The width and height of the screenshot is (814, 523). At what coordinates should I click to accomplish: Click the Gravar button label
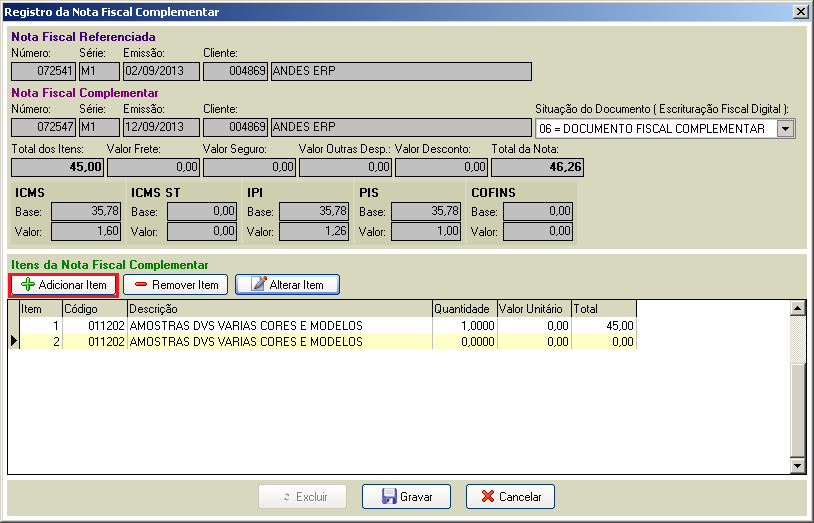coord(416,497)
